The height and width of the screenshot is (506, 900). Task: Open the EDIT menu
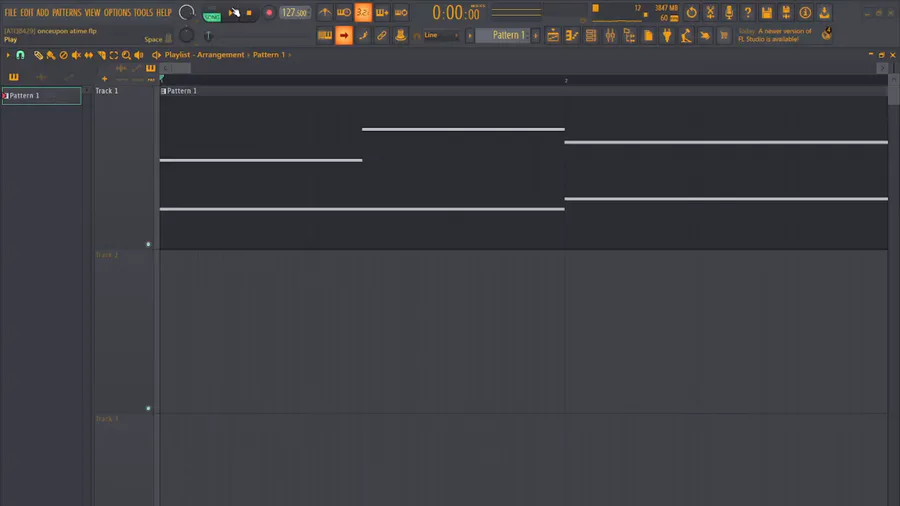26,13
